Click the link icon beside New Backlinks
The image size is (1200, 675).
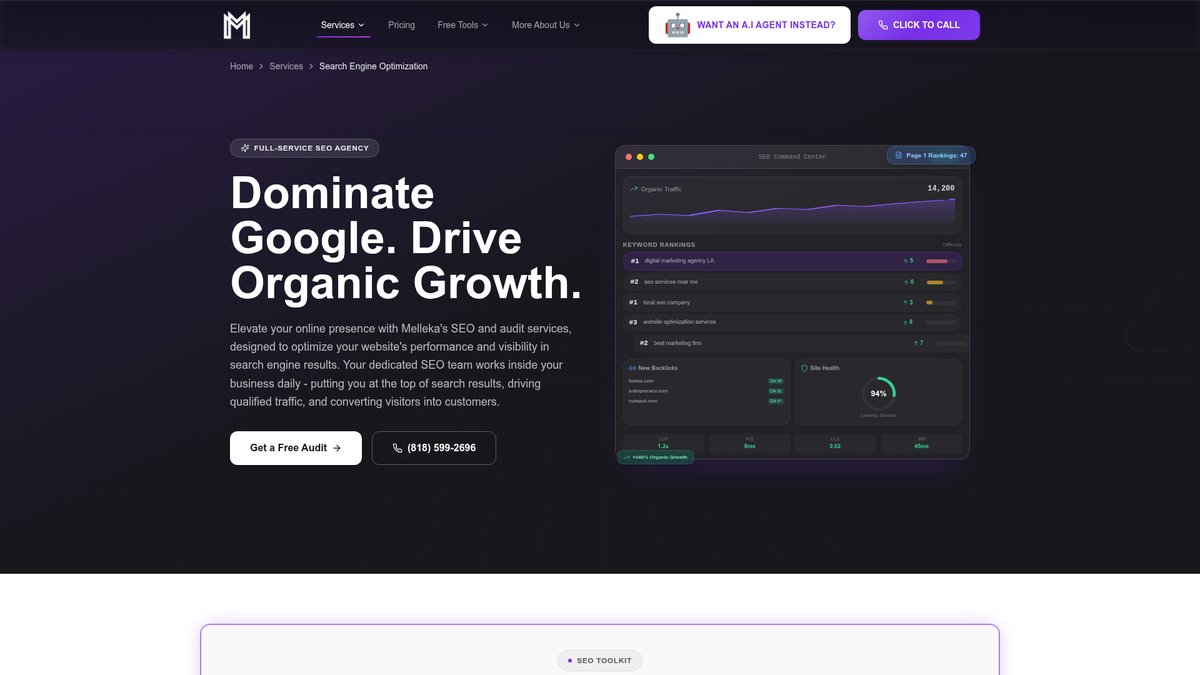coord(632,368)
